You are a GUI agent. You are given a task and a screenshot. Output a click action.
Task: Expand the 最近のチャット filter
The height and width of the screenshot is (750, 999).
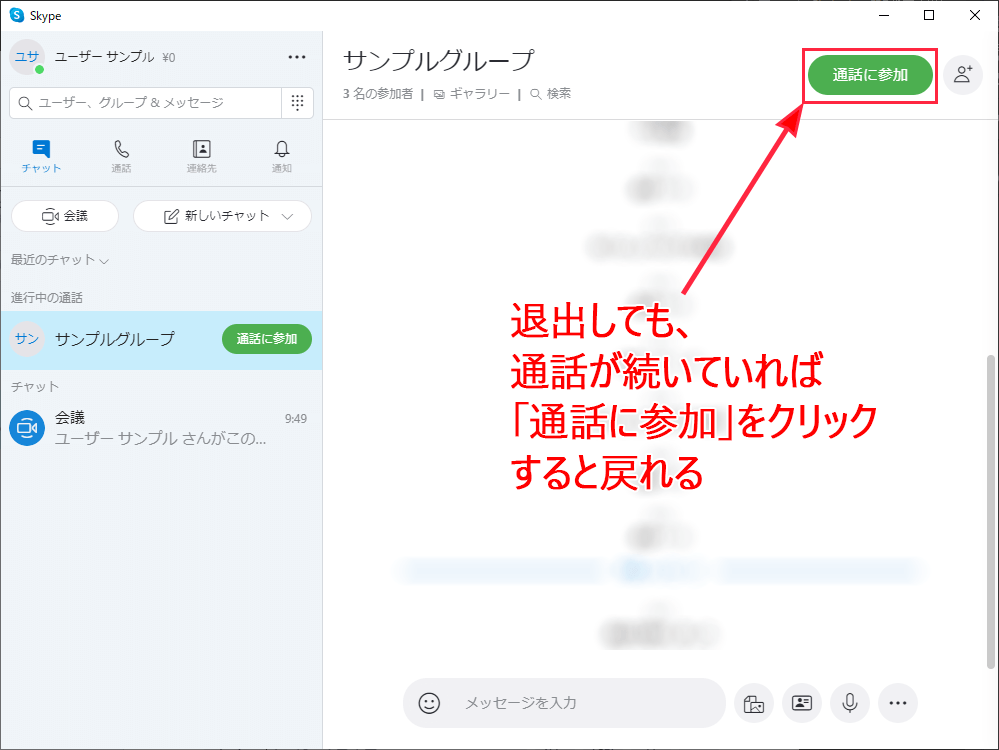pos(60,260)
